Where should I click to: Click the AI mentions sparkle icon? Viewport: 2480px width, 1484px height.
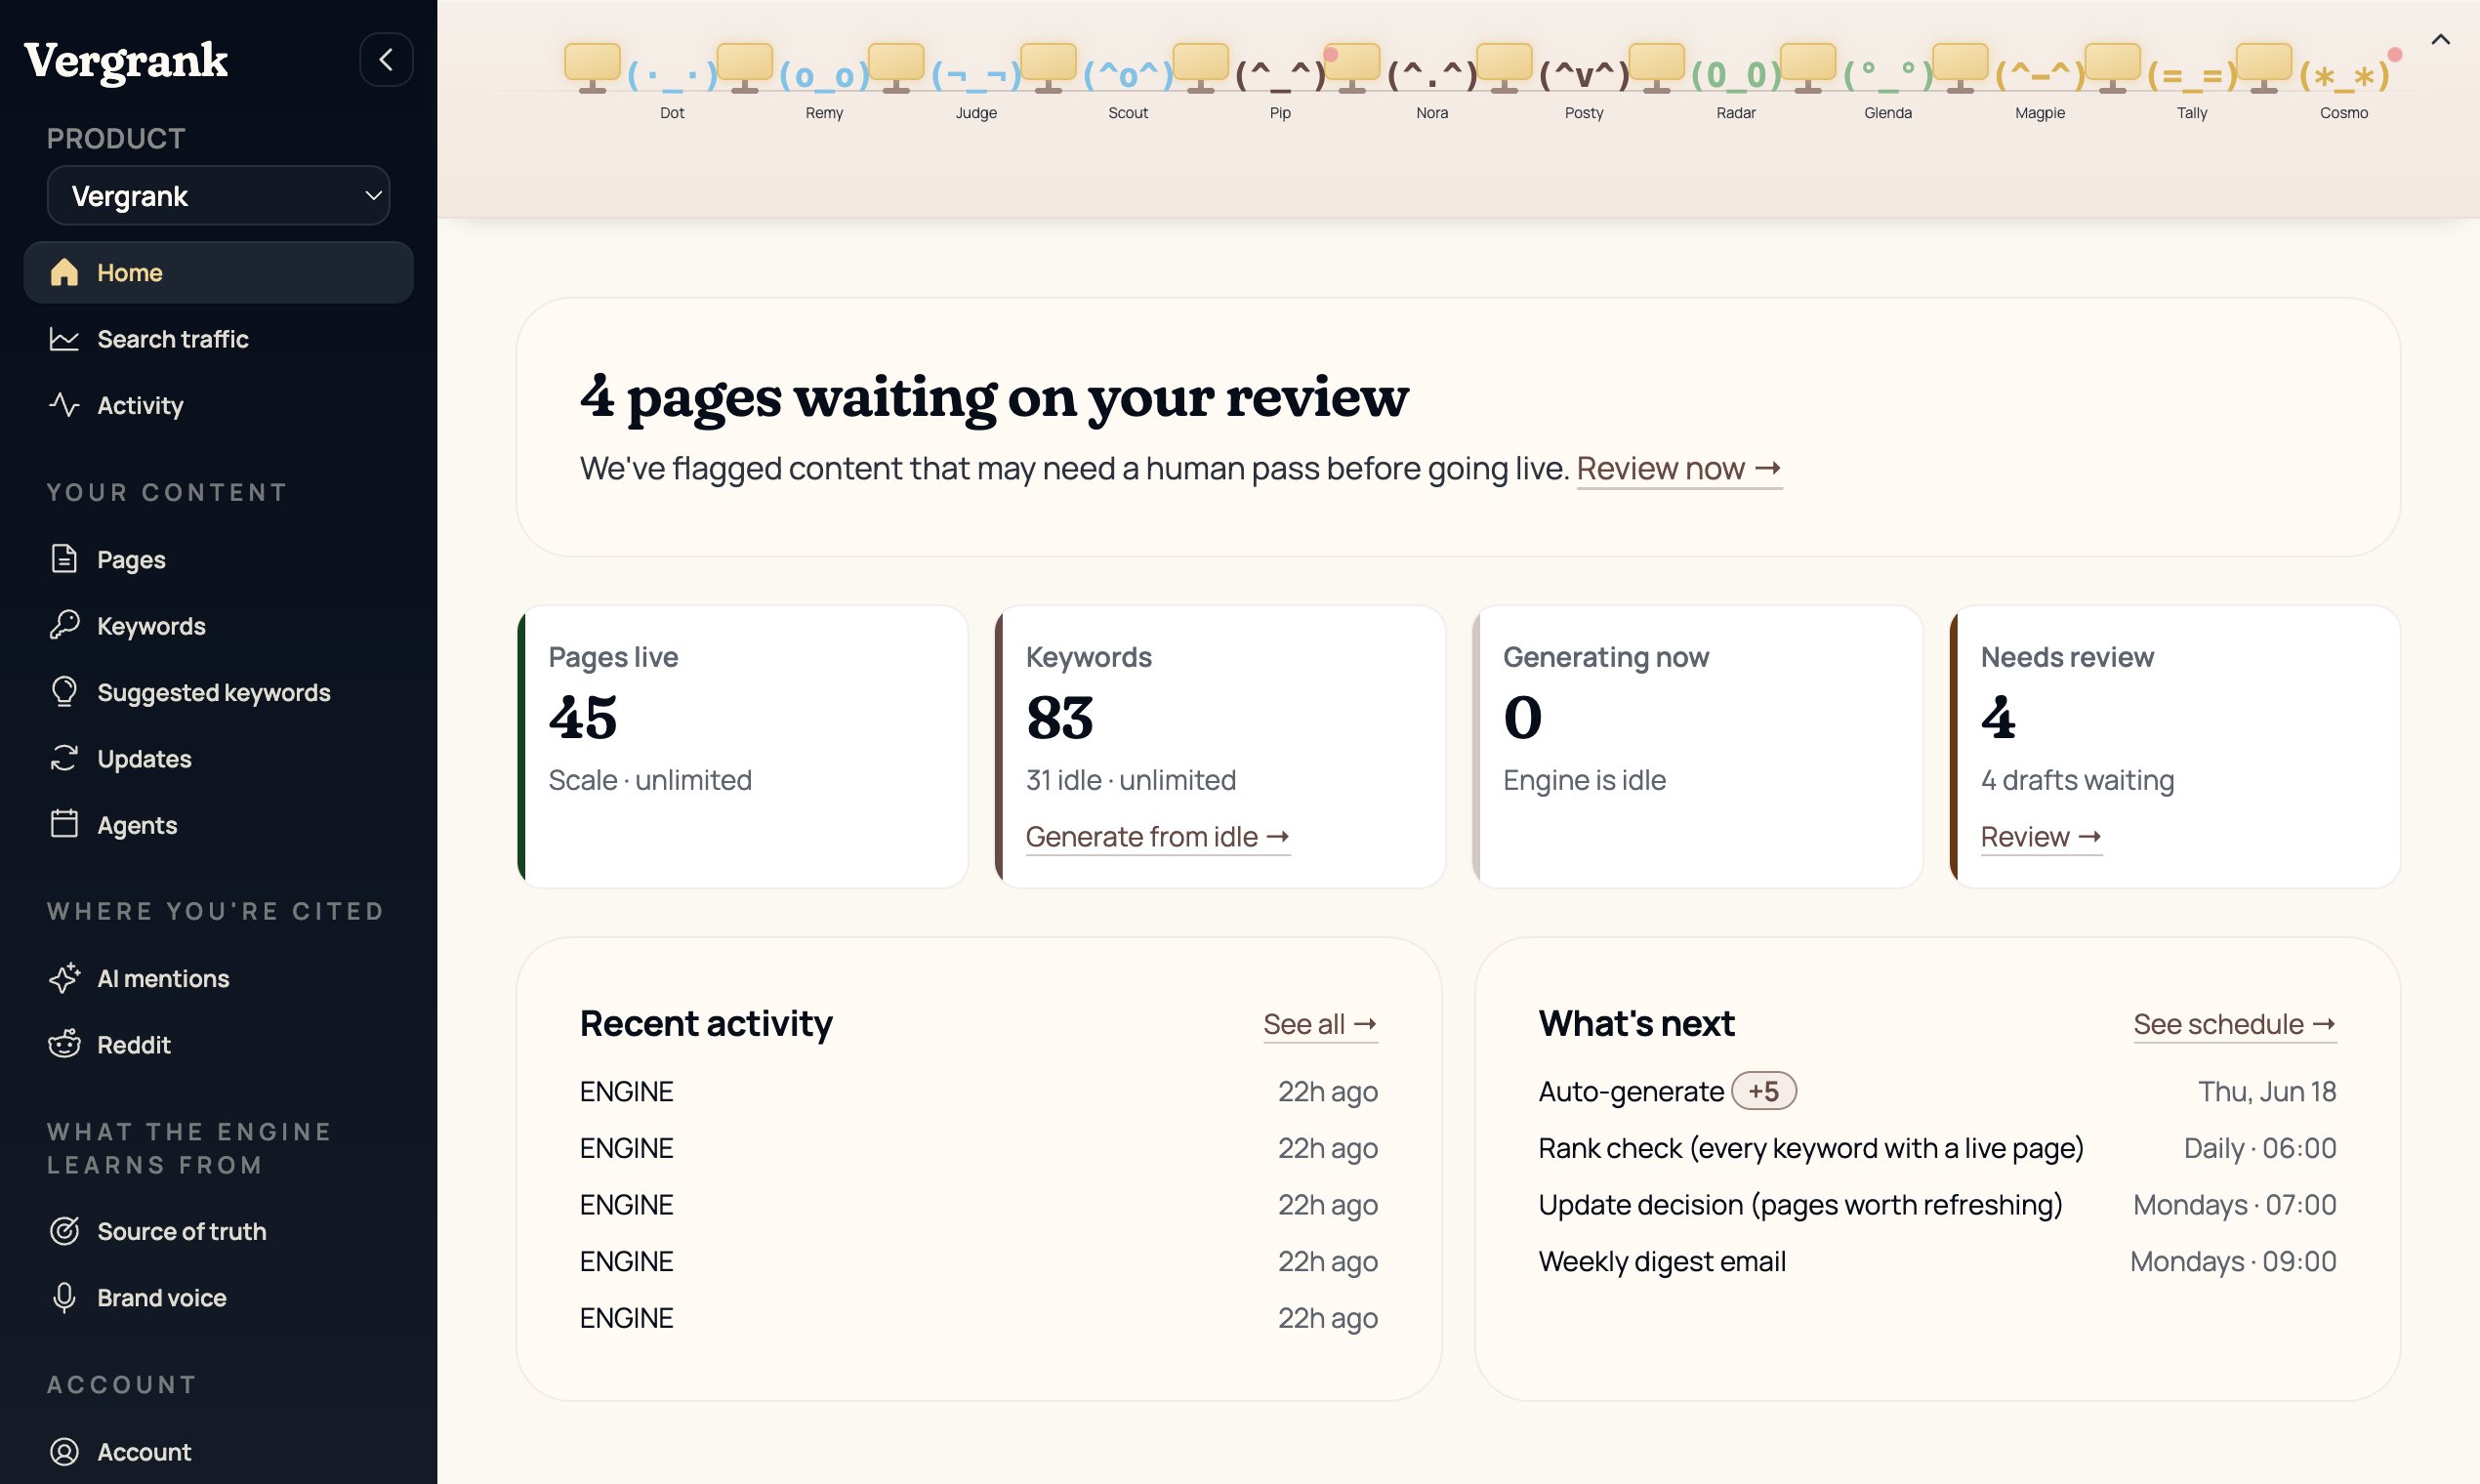pos(64,978)
